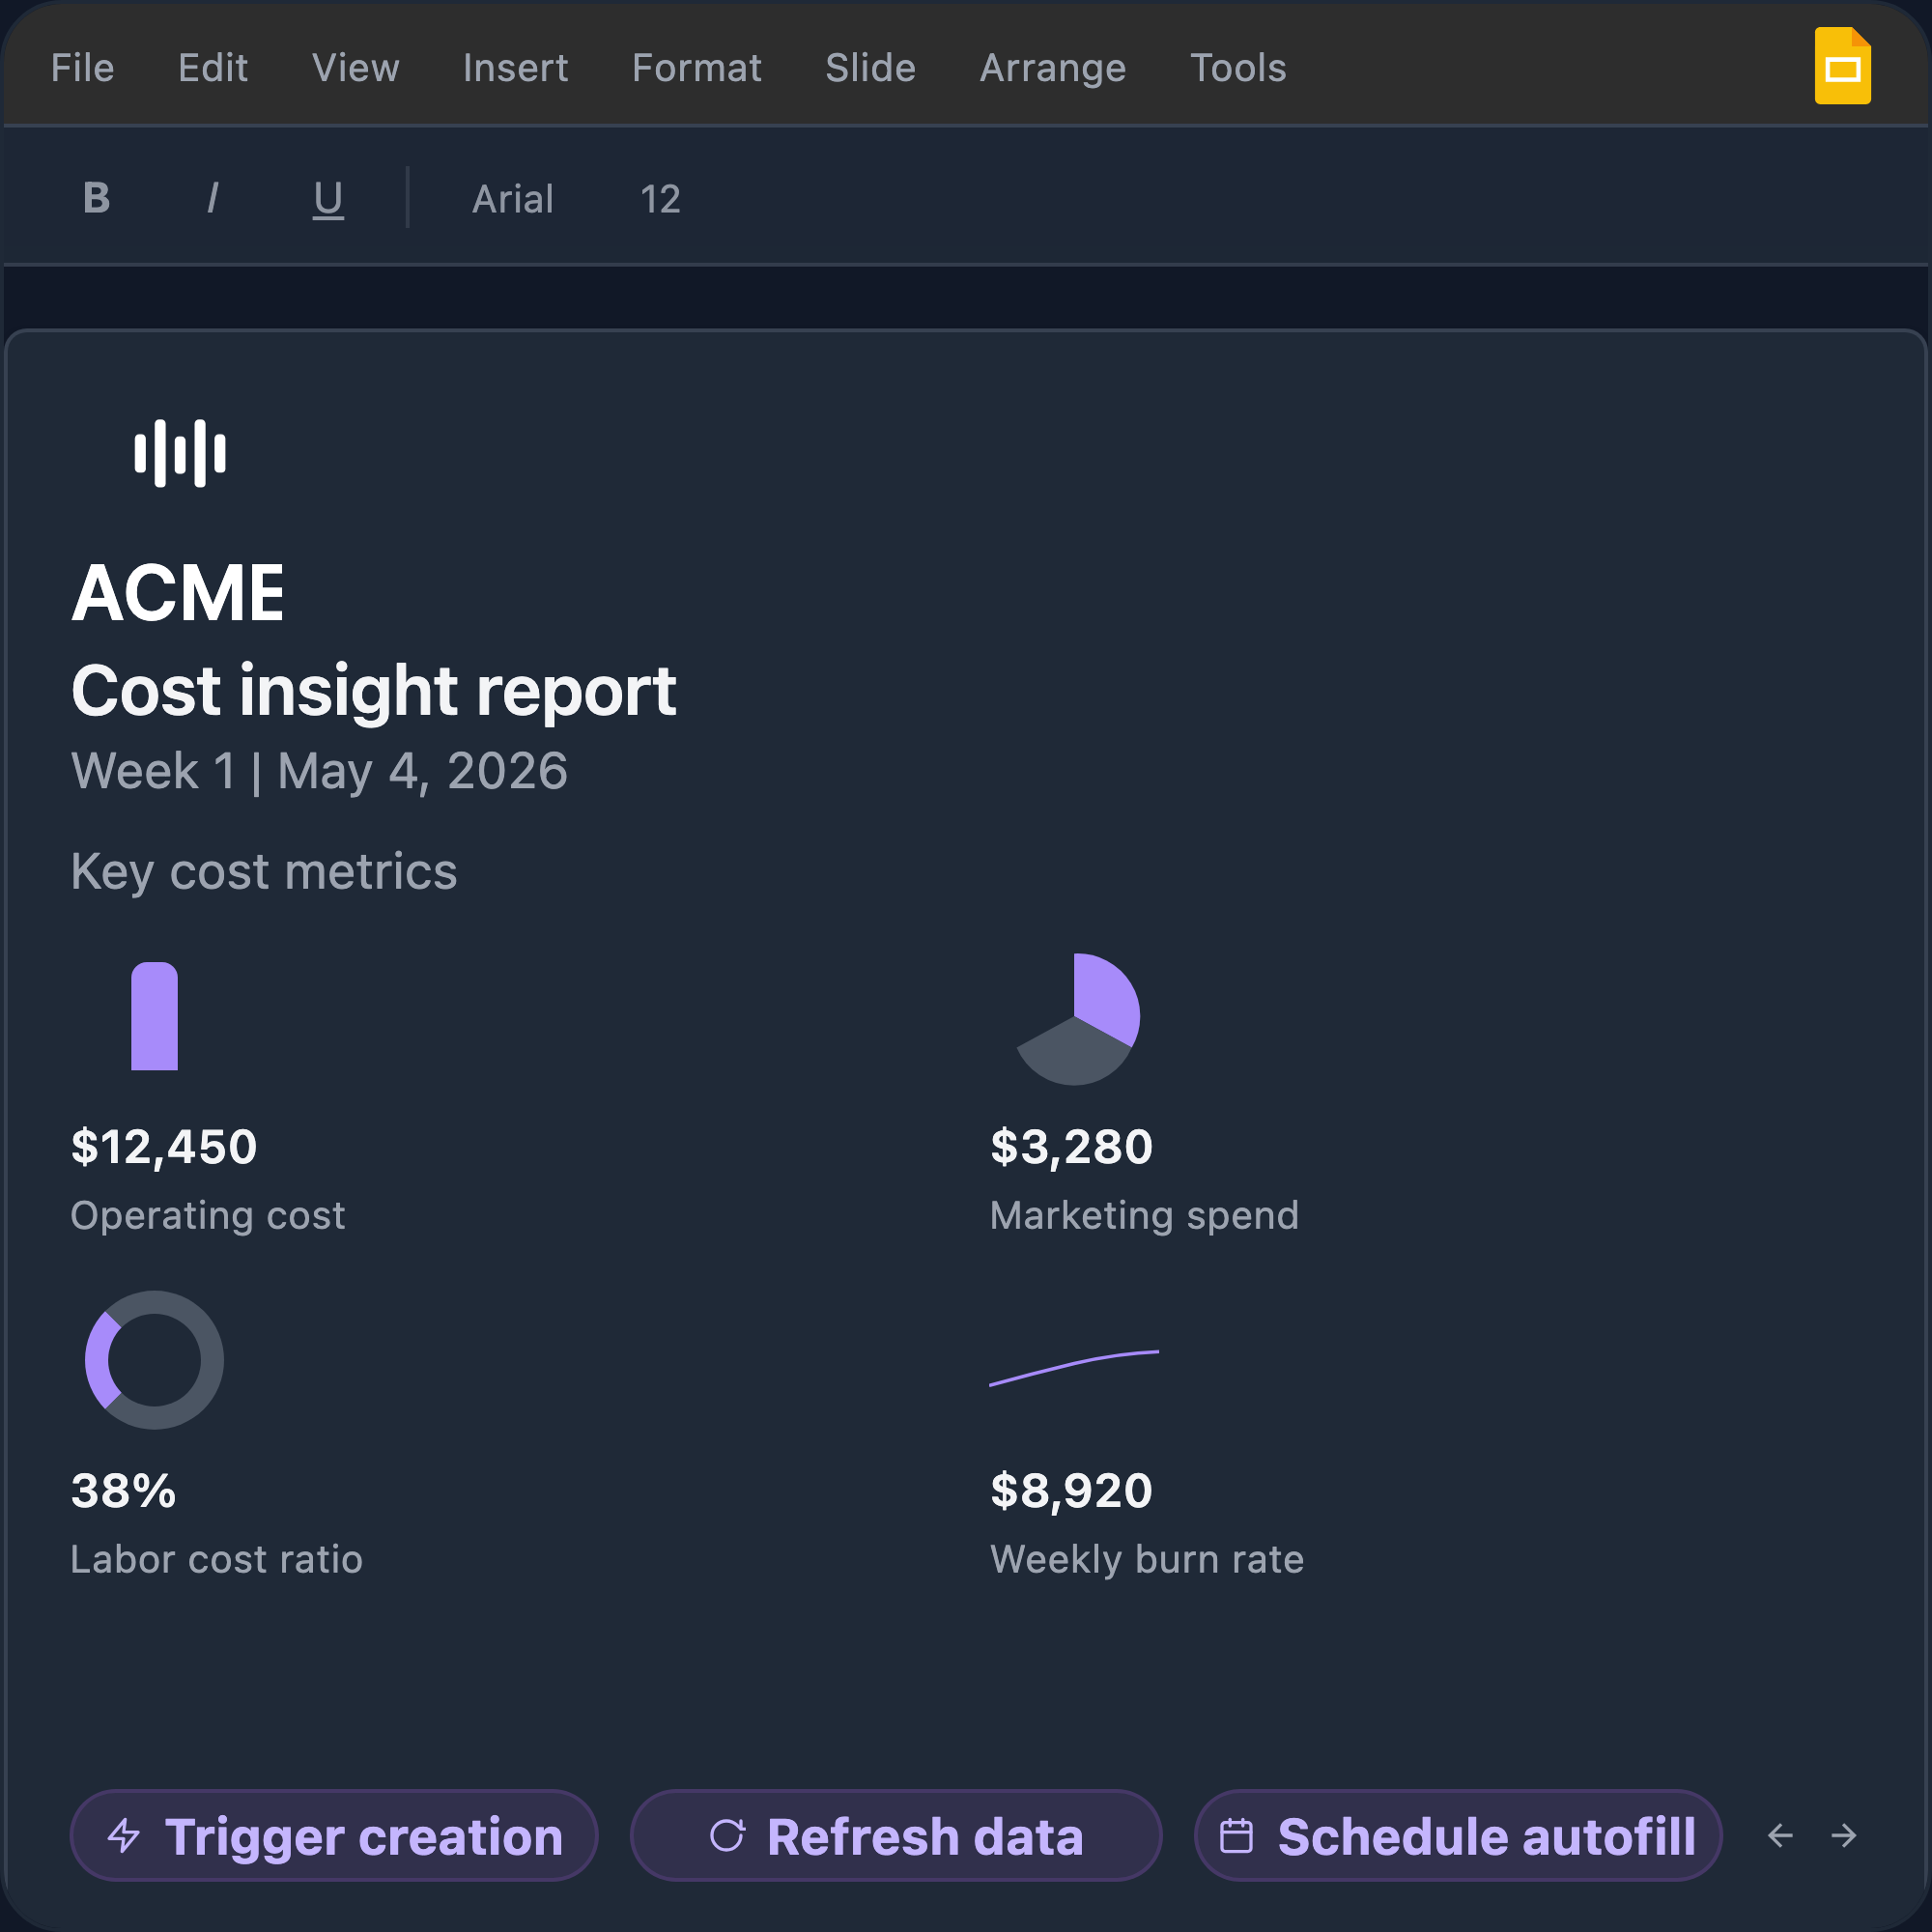Open the File menu

click(82, 68)
